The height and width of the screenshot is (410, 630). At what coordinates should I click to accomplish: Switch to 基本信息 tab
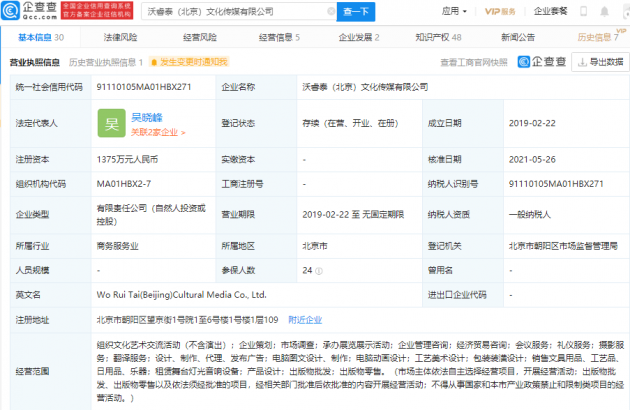[41, 37]
